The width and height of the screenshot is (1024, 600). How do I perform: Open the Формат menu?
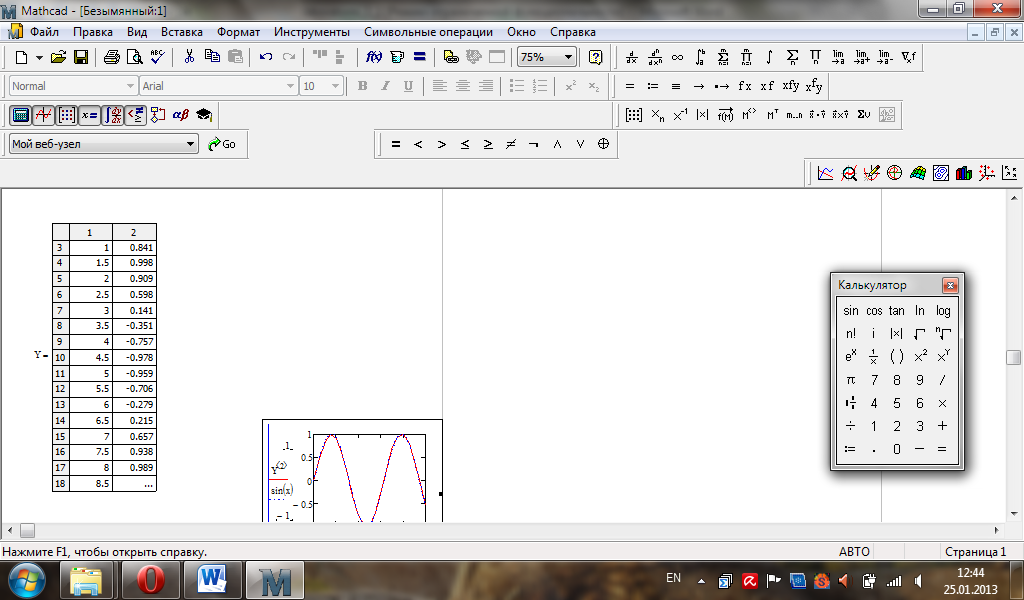[238, 32]
